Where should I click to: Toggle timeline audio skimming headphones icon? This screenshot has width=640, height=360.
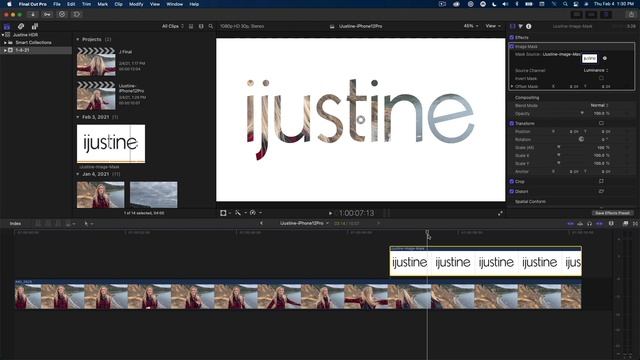(589, 224)
